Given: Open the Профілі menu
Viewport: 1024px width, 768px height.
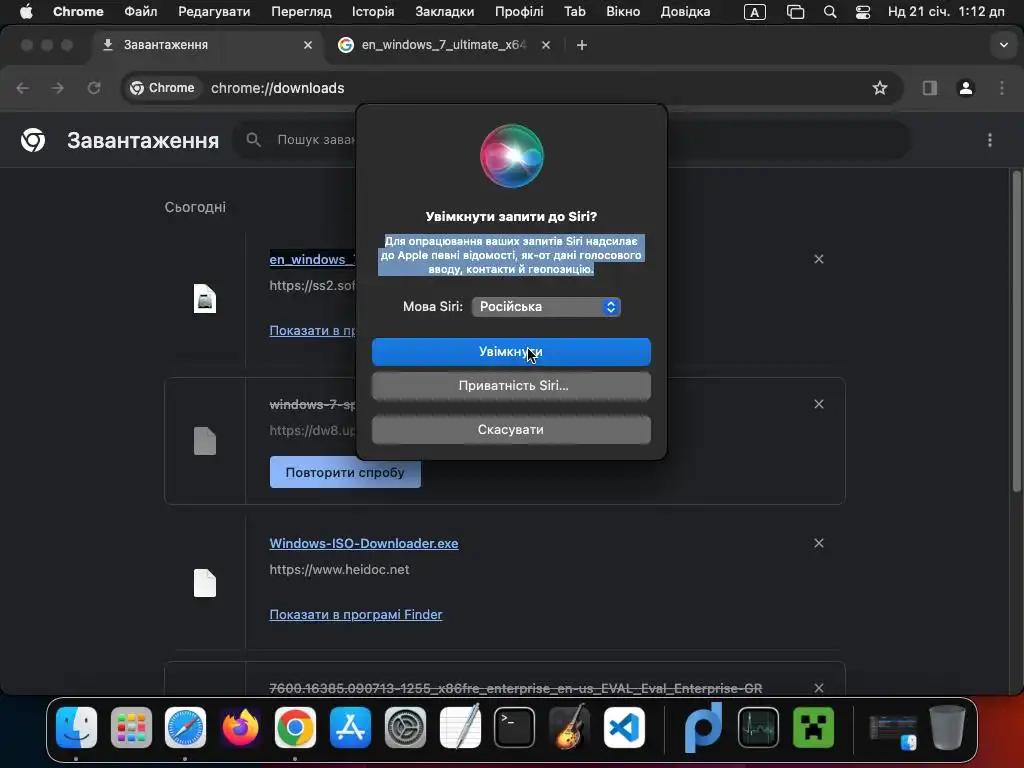Looking at the screenshot, I should pos(519,12).
